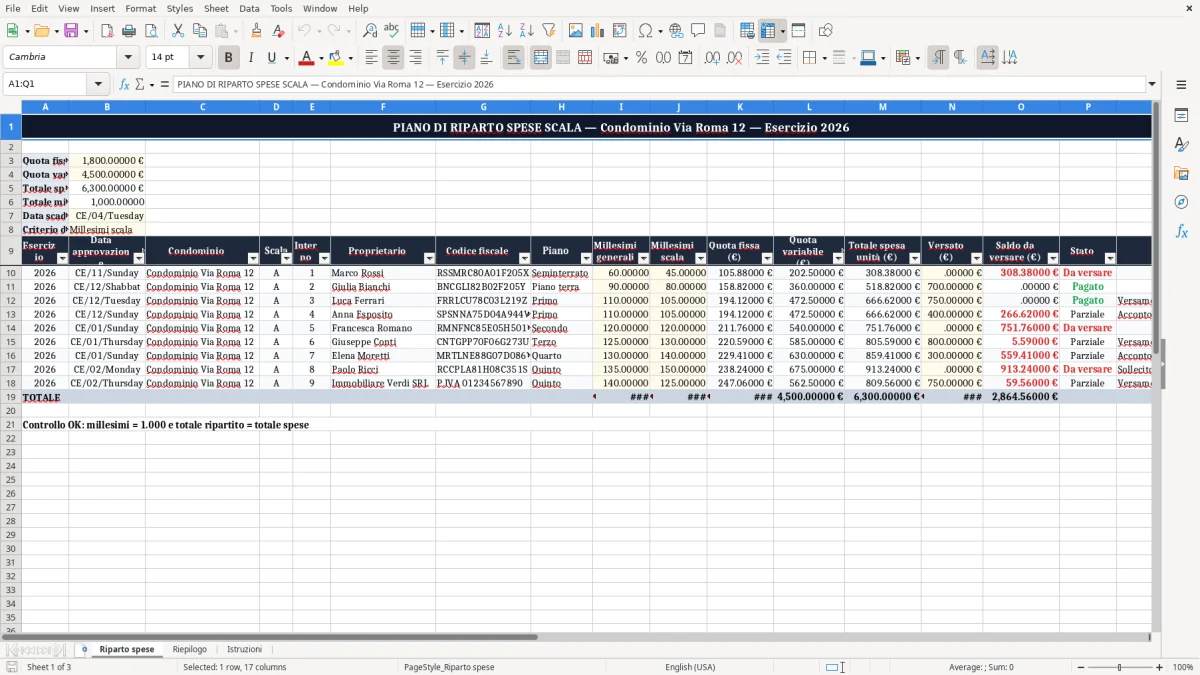
Task: Click the Clone Formatting paintbrush icon
Action: tap(256, 31)
